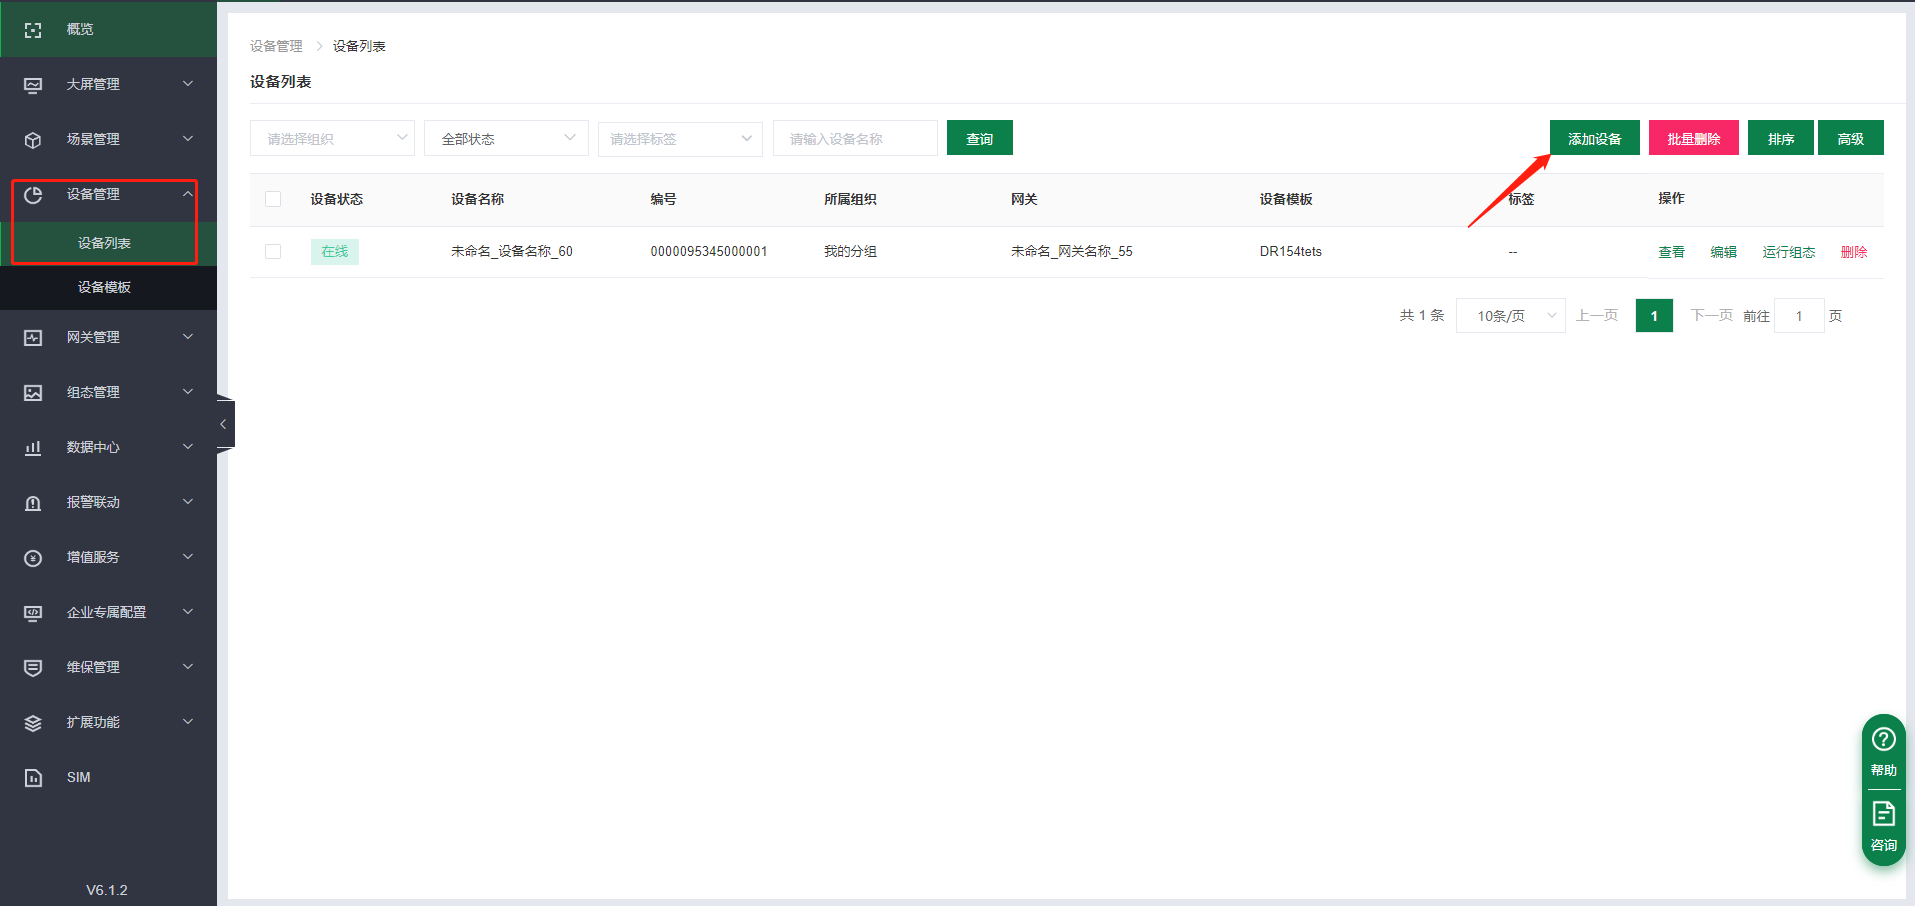Click the 报警联动 alarm icon
Image resolution: width=1915 pixels, height=906 pixels.
33,503
